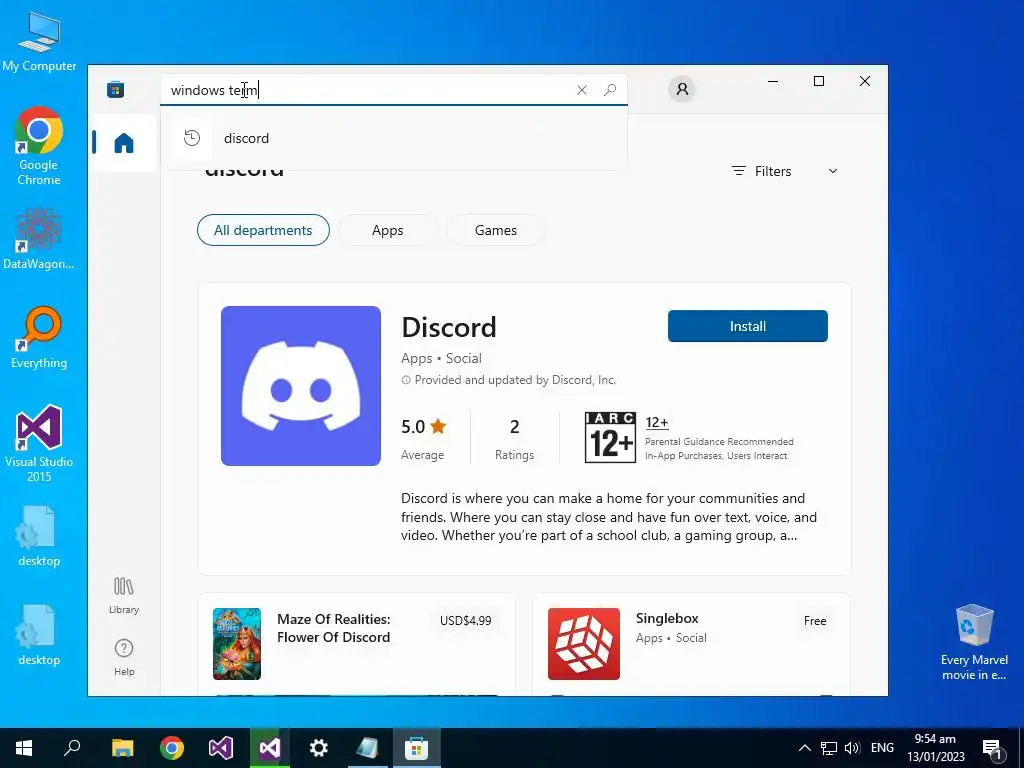Open the notification action center
Viewport: 1024px width, 768px height.
(993, 748)
